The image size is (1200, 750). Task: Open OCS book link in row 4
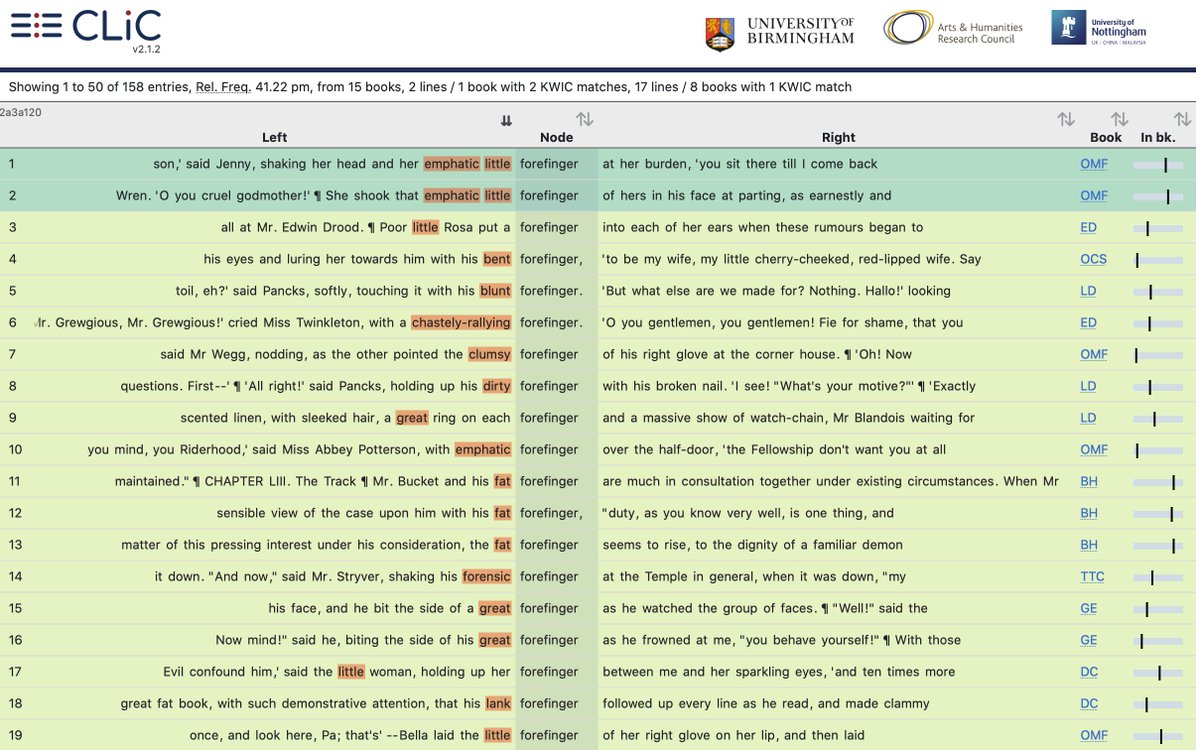tap(1094, 259)
